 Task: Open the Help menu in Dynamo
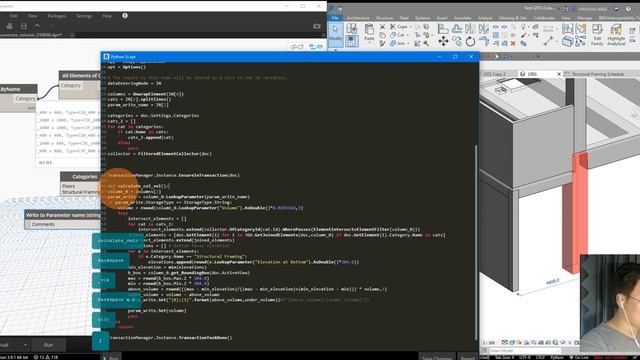tap(107, 16)
